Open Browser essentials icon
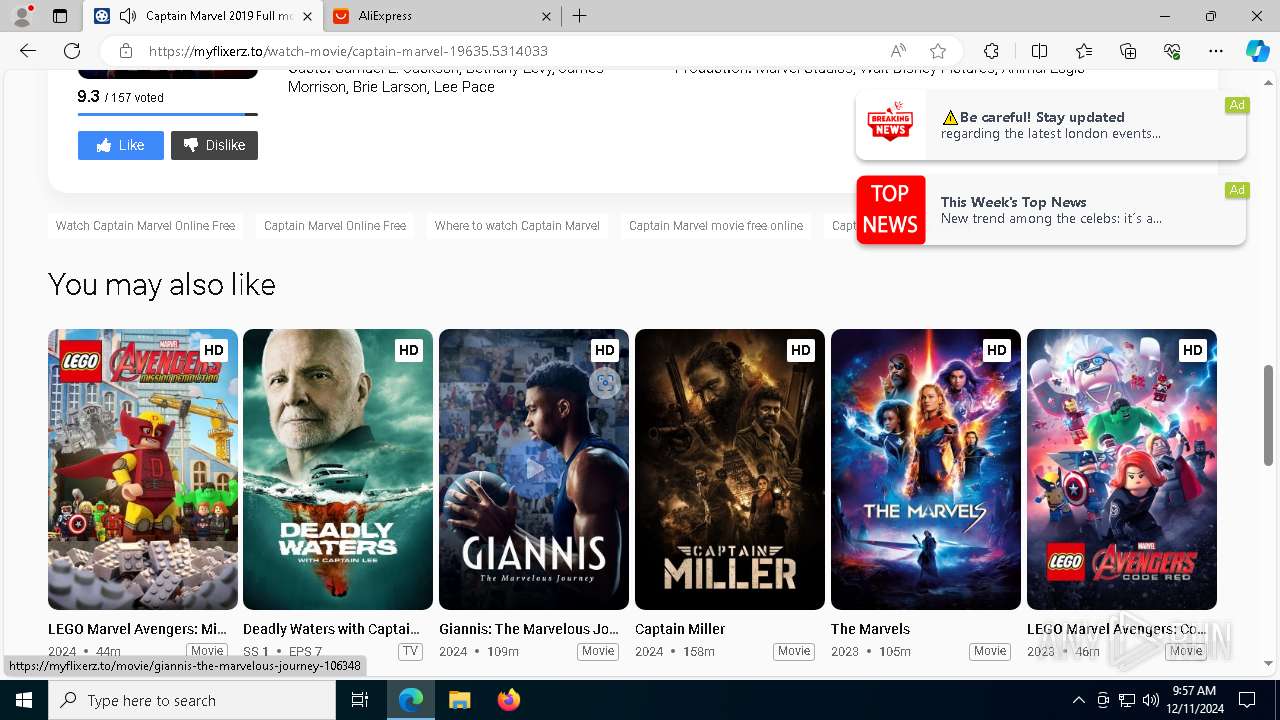 click(1172, 51)
